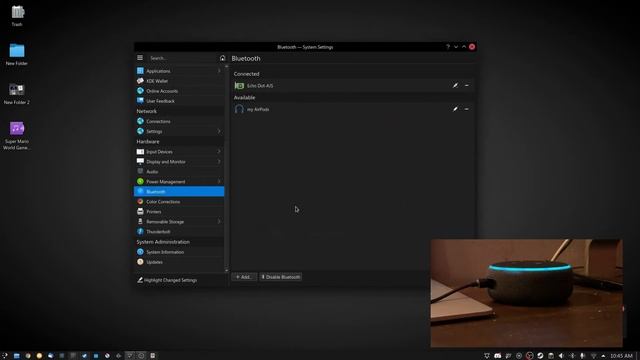Open the network Wi-Fi tray icon
Screen dimensions: 640x360
click(x=593, y=356)
